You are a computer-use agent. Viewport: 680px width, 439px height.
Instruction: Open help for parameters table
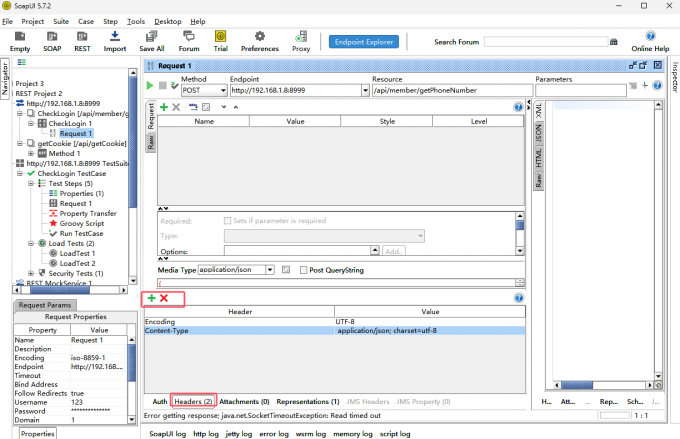click(x=518, y=107)
